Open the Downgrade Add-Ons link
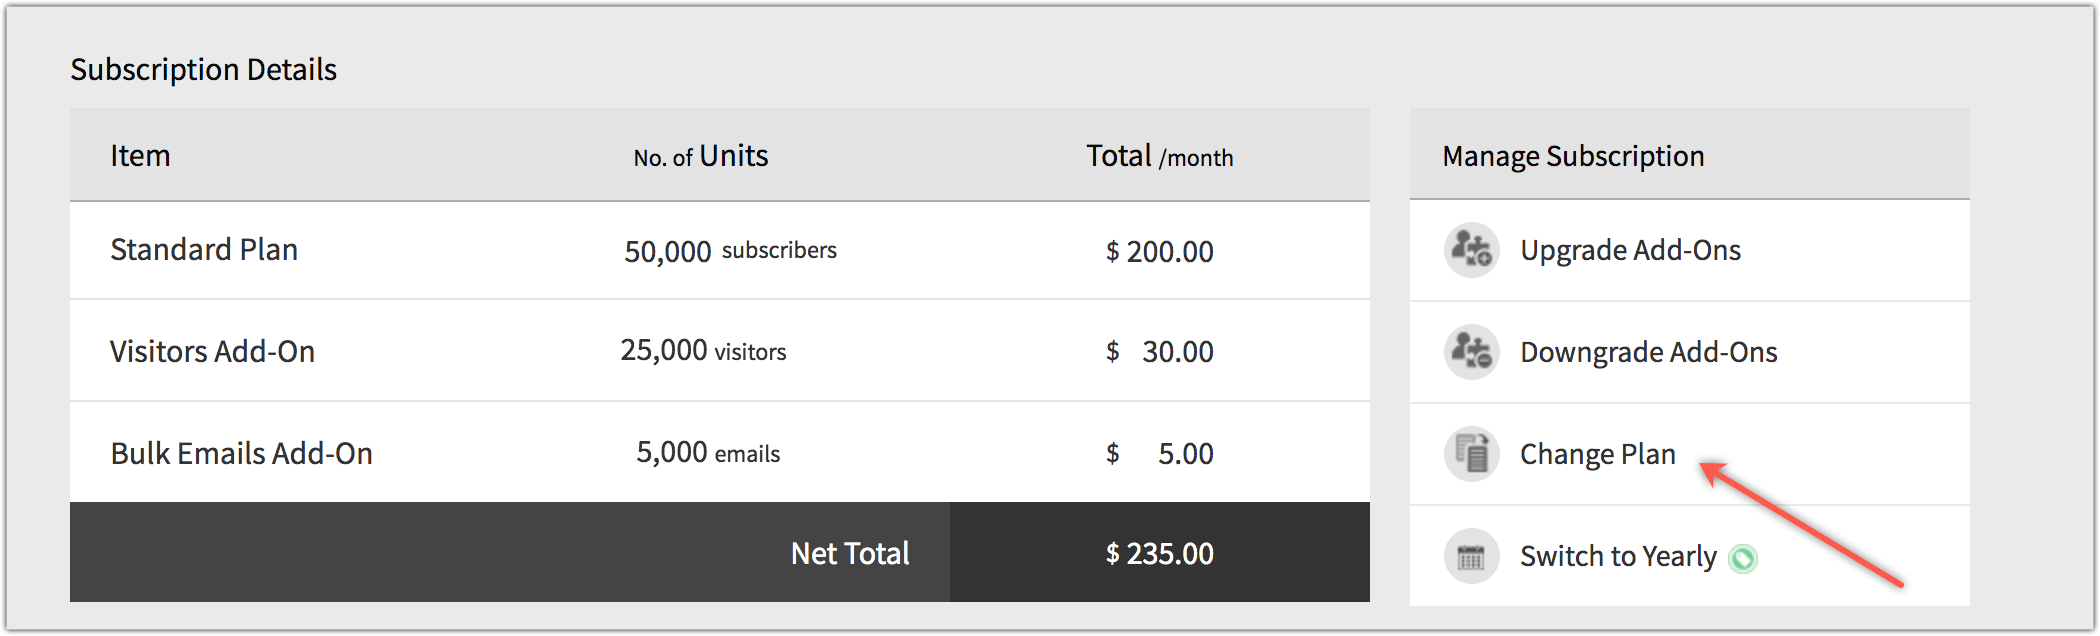The image size is (2100, 636). 1648,352
